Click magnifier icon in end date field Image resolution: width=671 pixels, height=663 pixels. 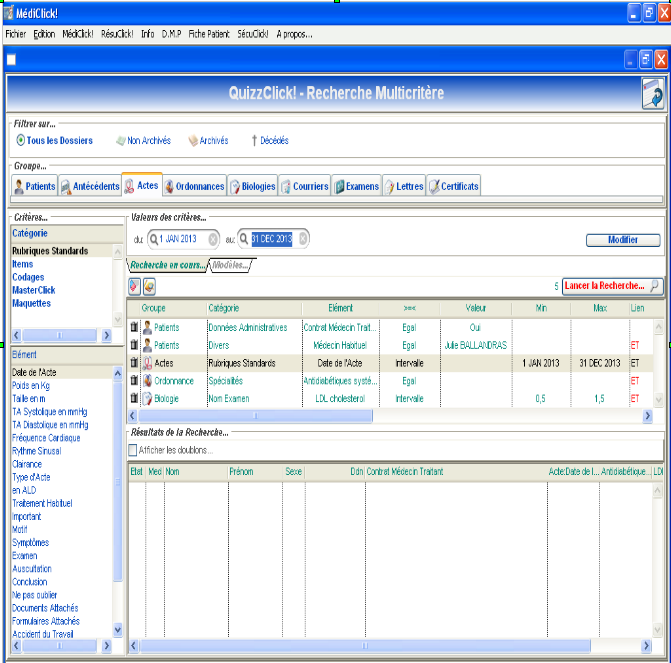point(243,238)
